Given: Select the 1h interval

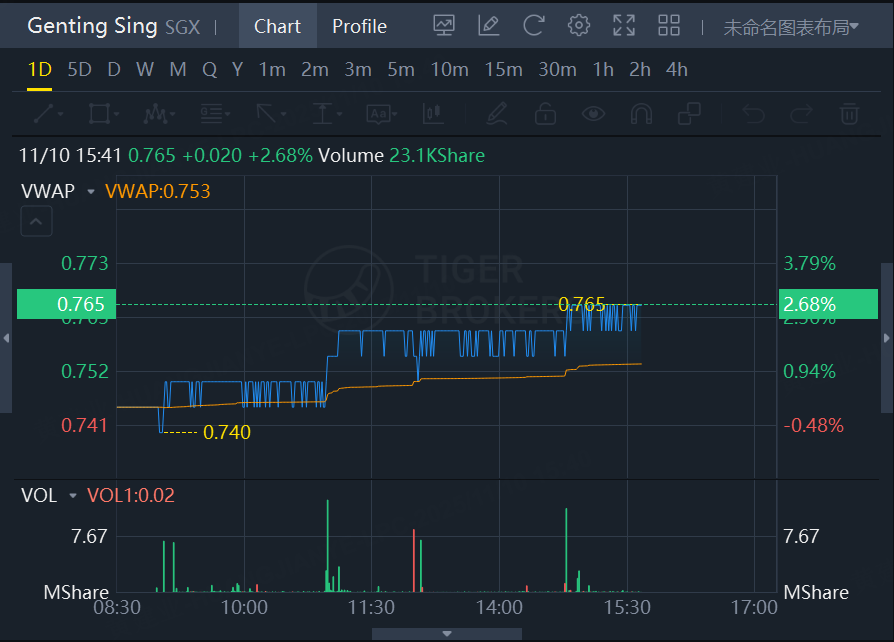Looking at the screenshot, I should [603, 70].
